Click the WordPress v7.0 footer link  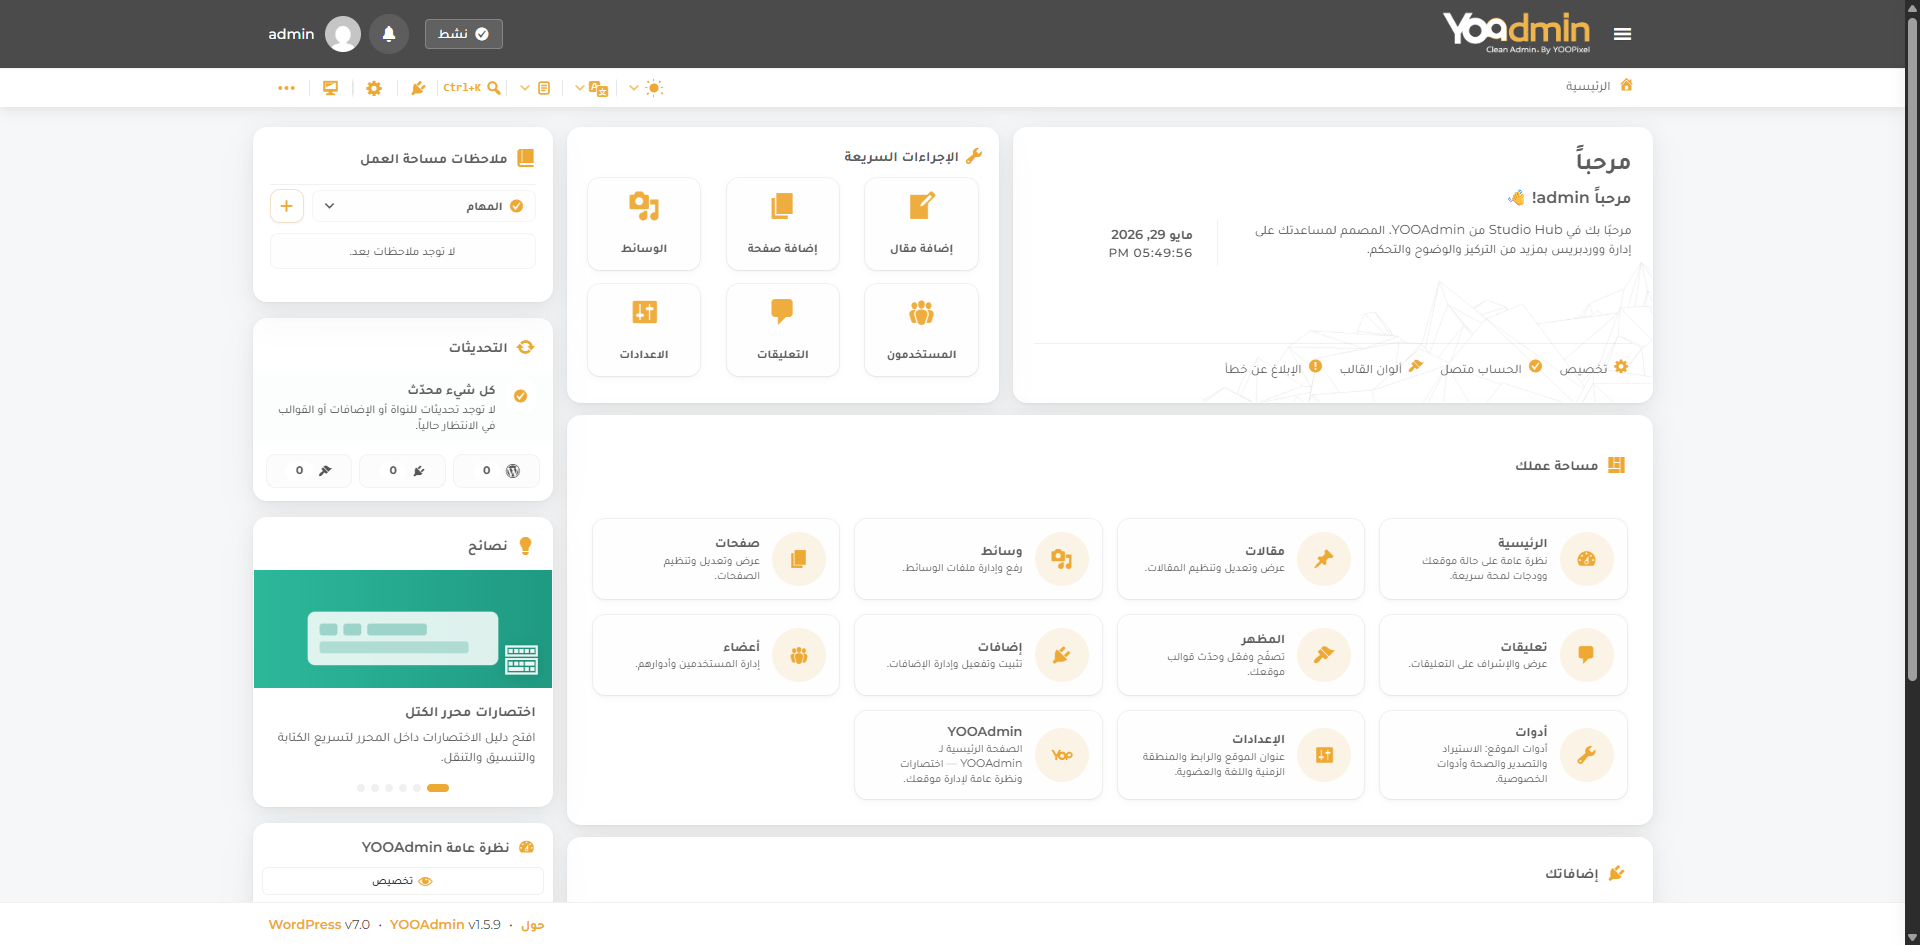pos(319,924)
